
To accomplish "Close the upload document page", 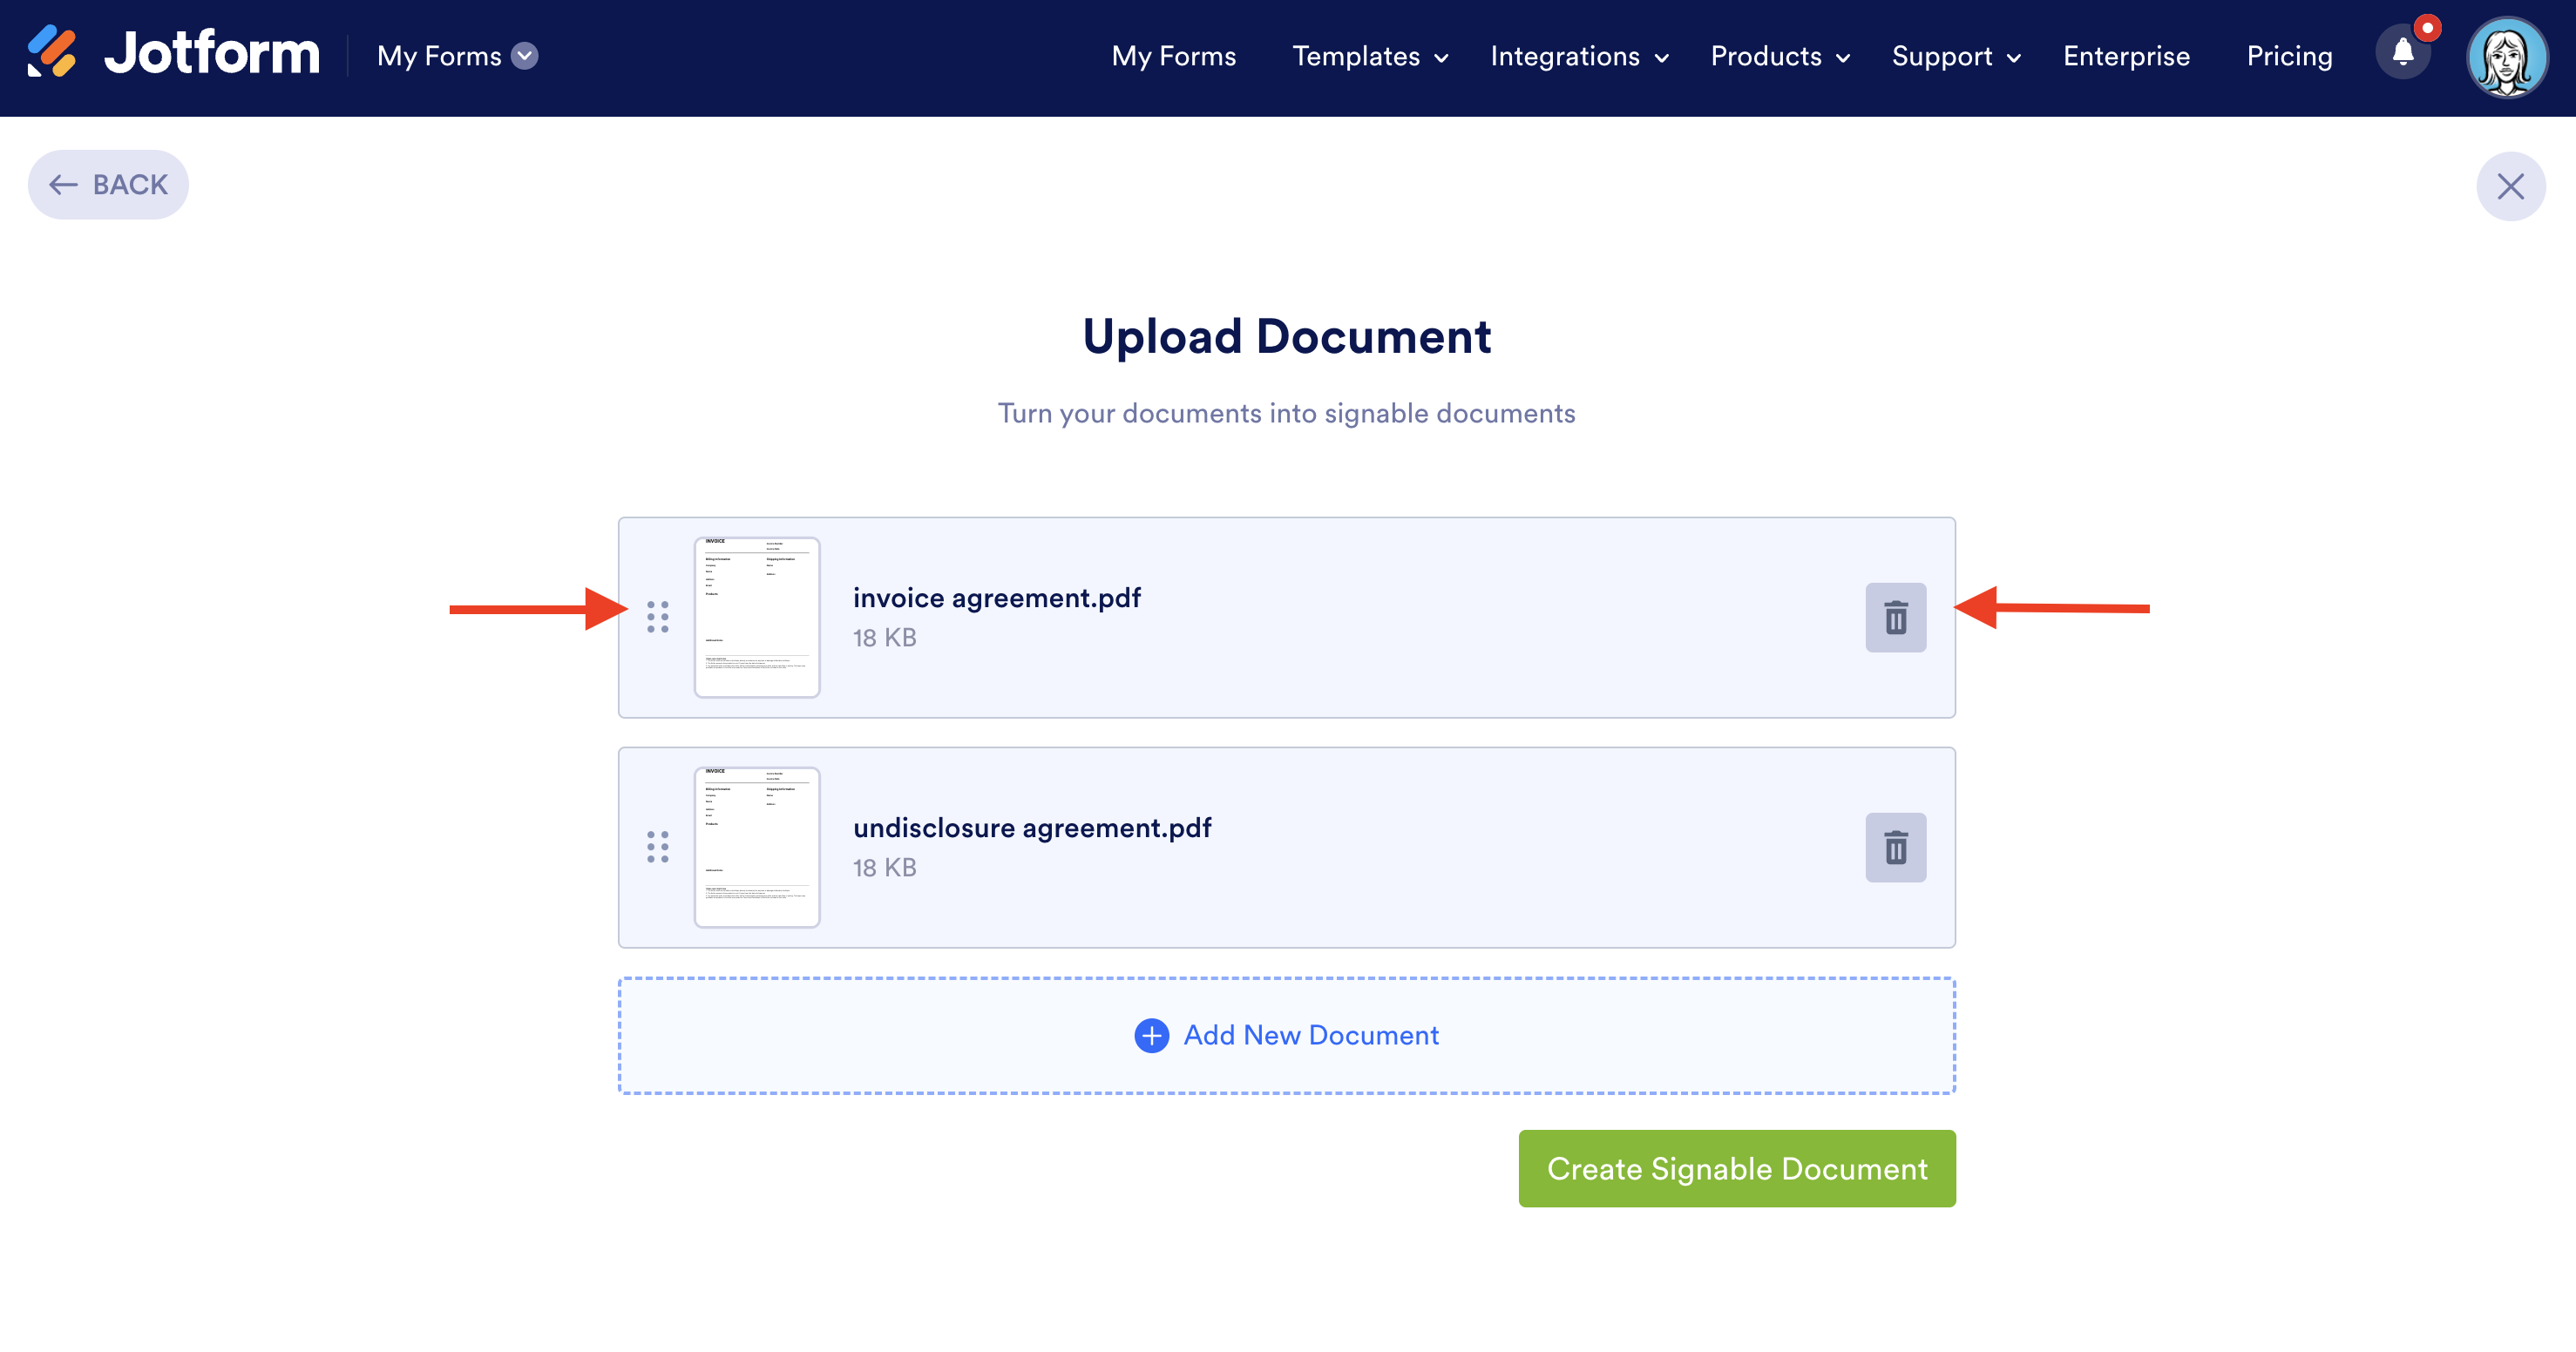I will coord(2510,186).
